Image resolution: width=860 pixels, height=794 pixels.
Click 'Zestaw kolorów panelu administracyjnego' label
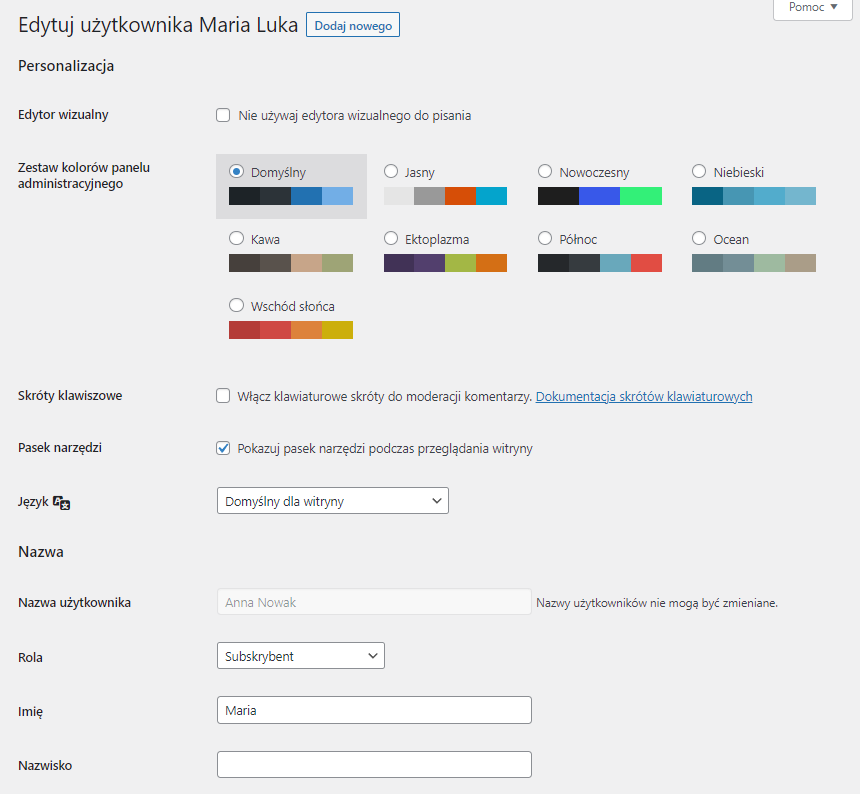click(x=84, y=175)
